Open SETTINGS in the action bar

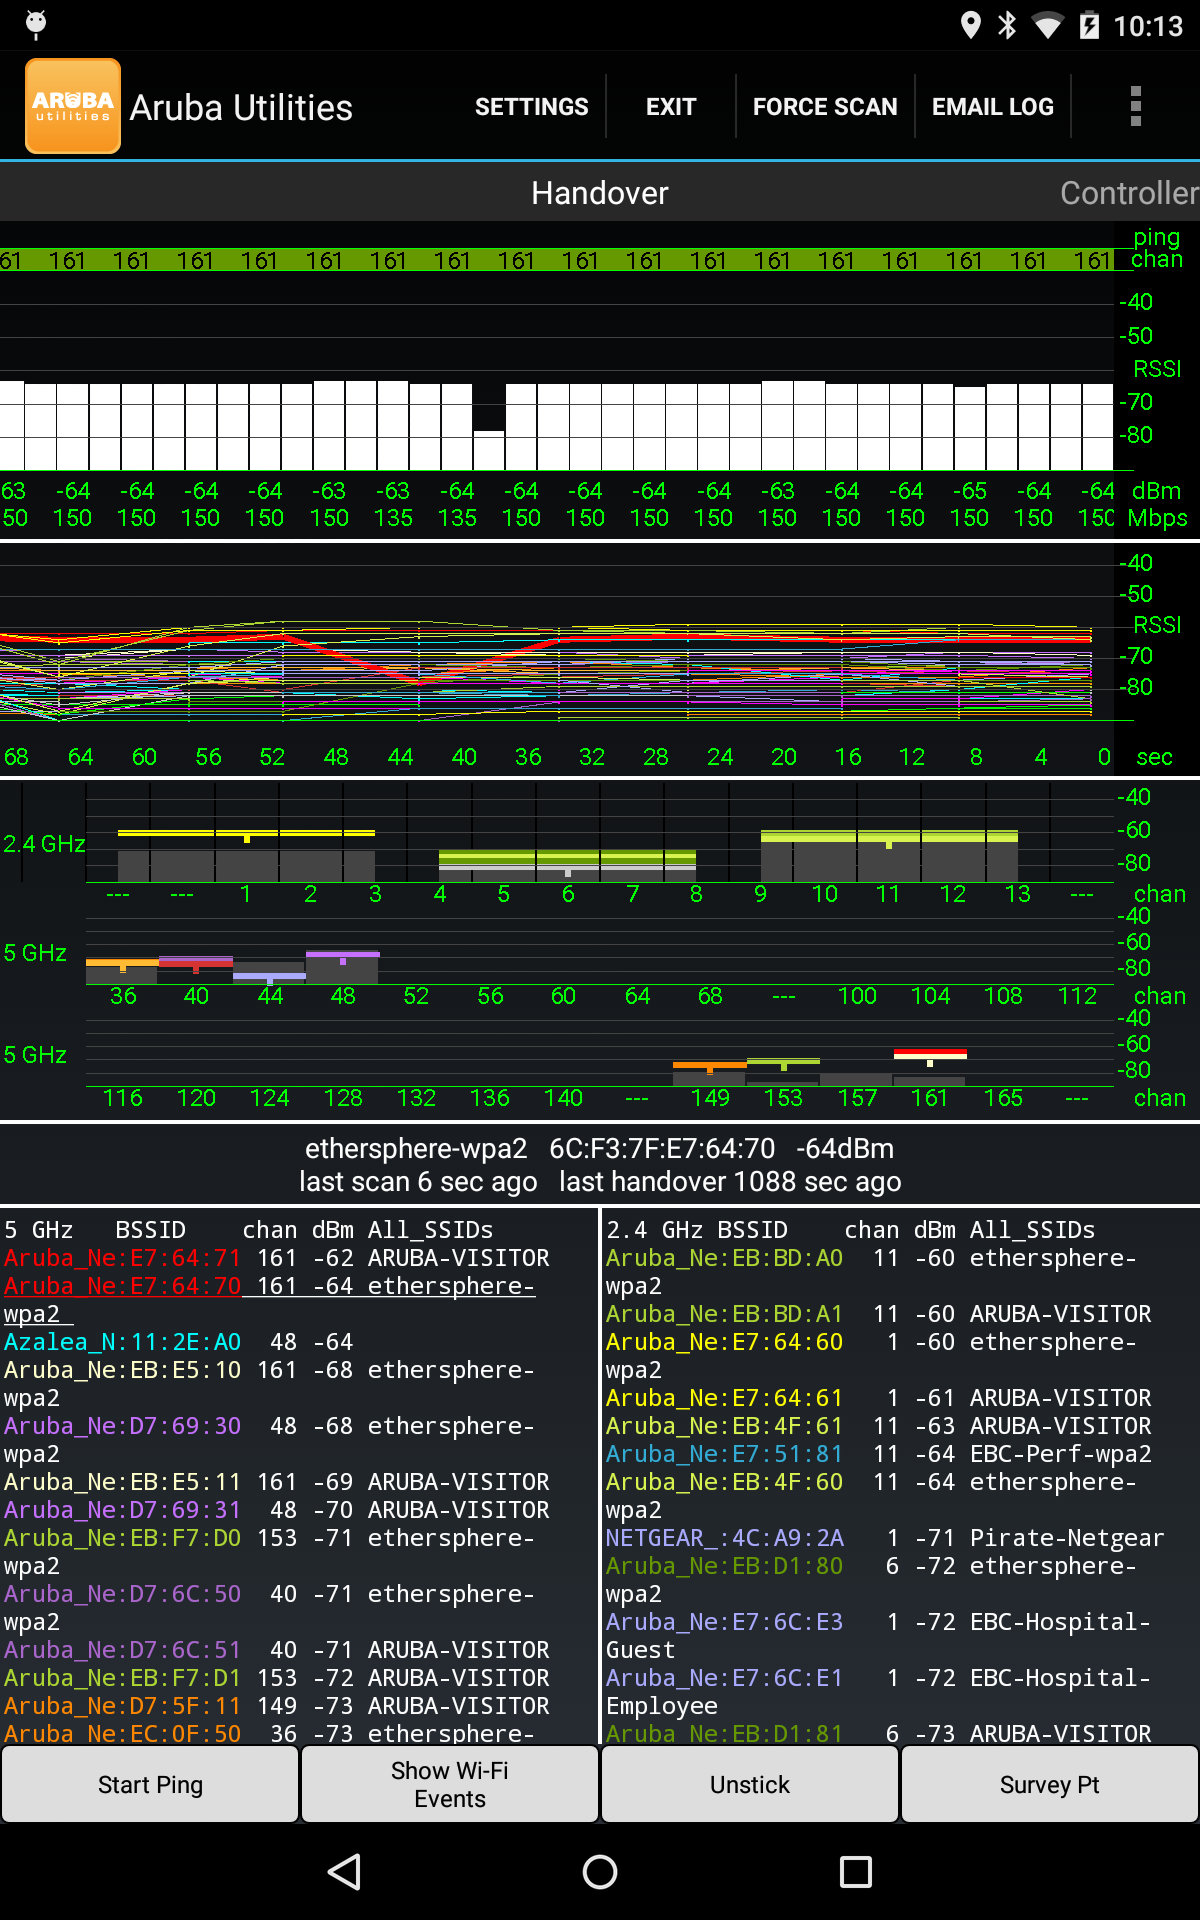point(531,106)
